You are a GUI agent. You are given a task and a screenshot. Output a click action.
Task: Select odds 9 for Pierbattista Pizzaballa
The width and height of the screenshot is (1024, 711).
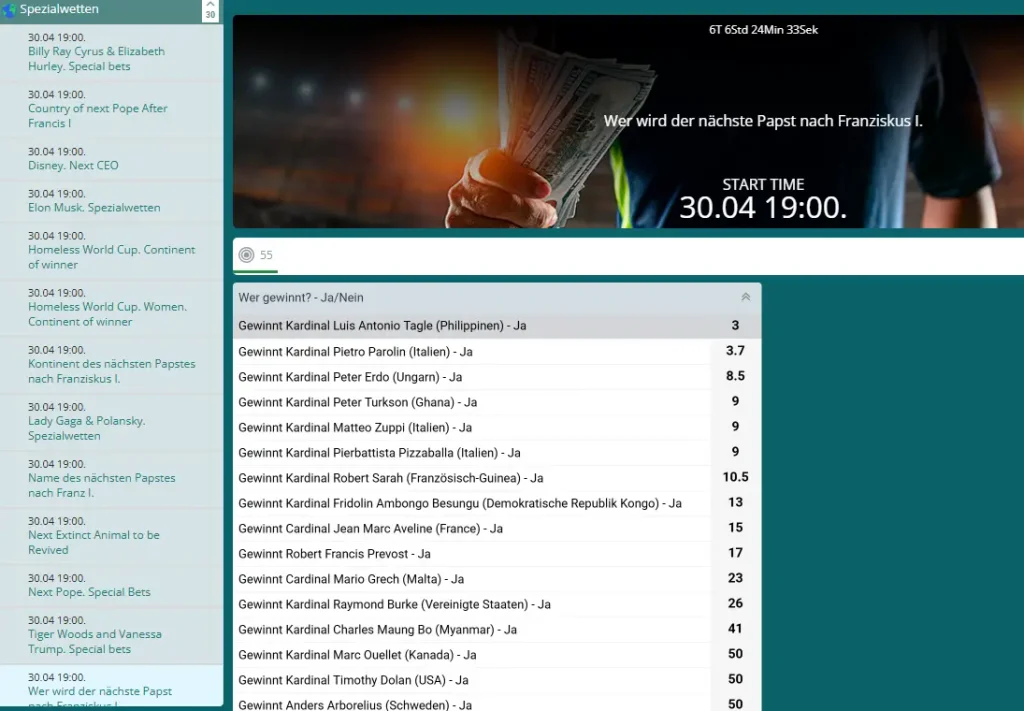pos(735,452)
